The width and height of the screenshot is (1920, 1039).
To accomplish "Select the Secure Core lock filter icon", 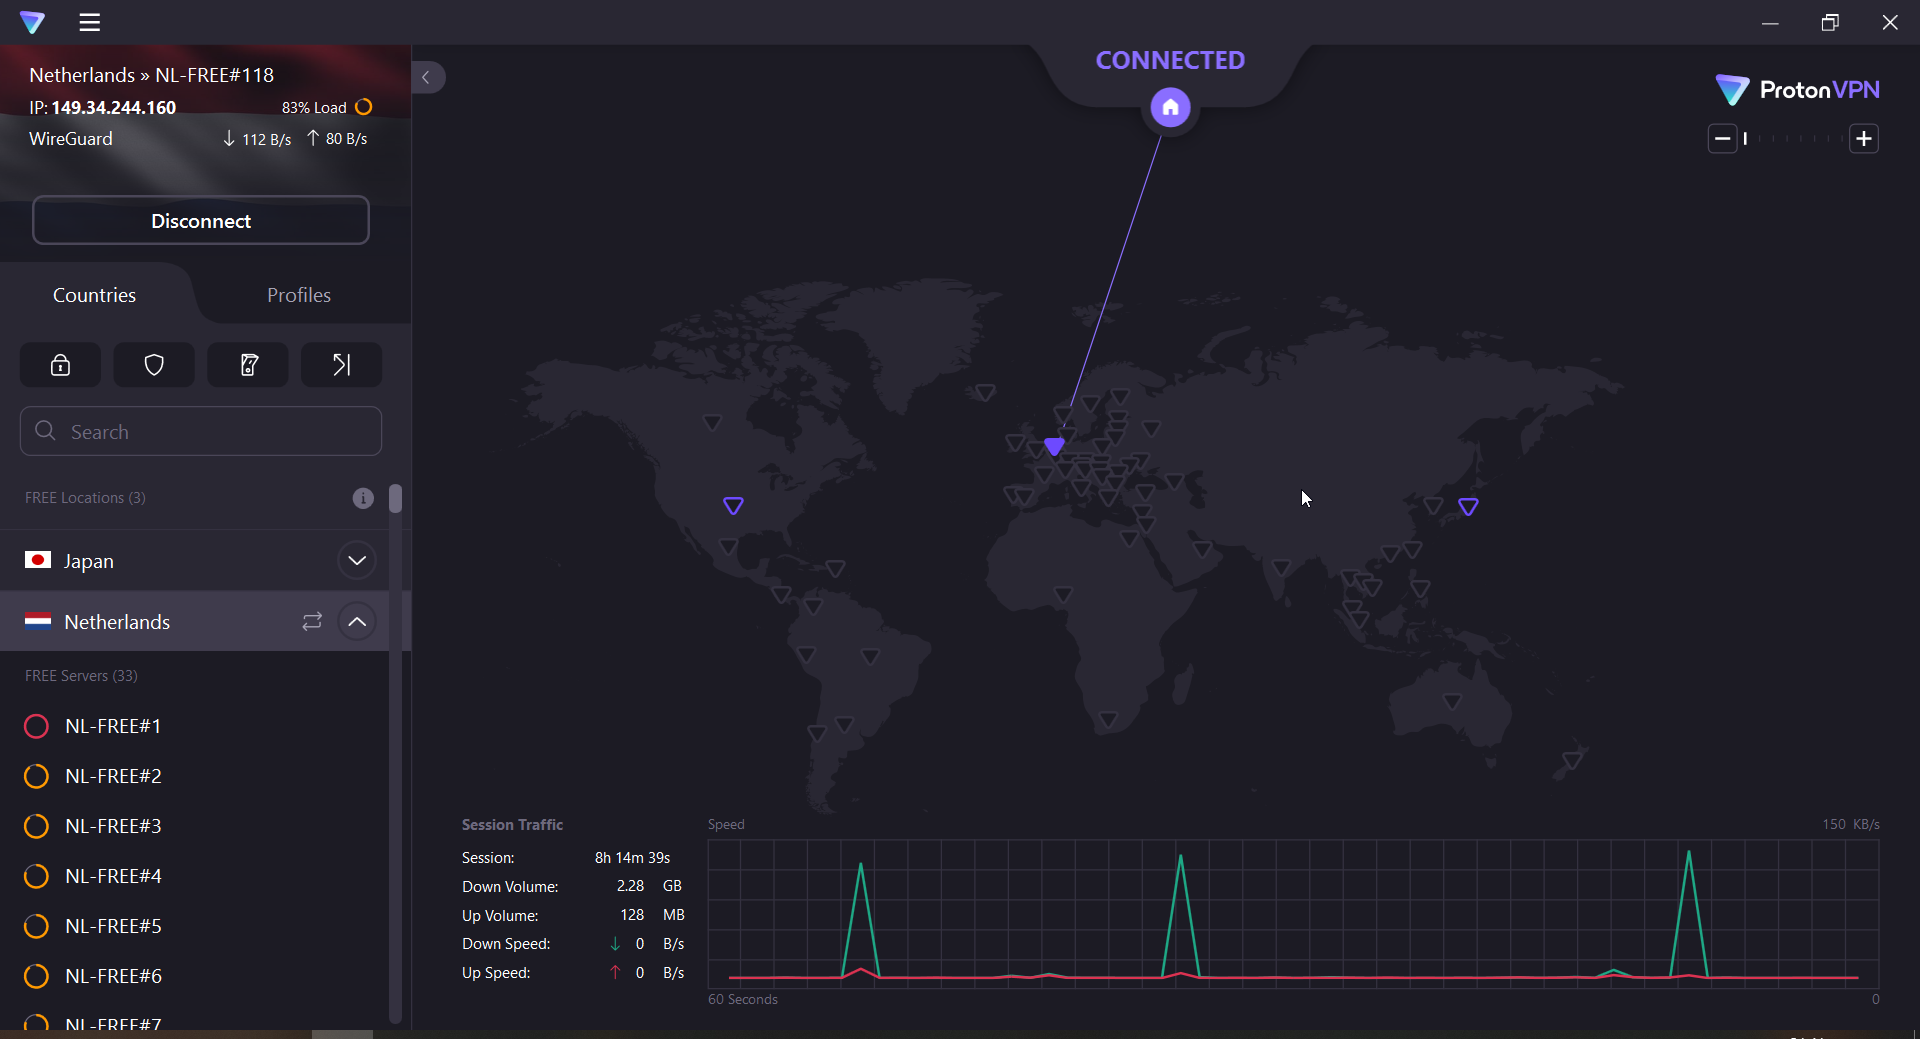I will (x=59, y=364).
